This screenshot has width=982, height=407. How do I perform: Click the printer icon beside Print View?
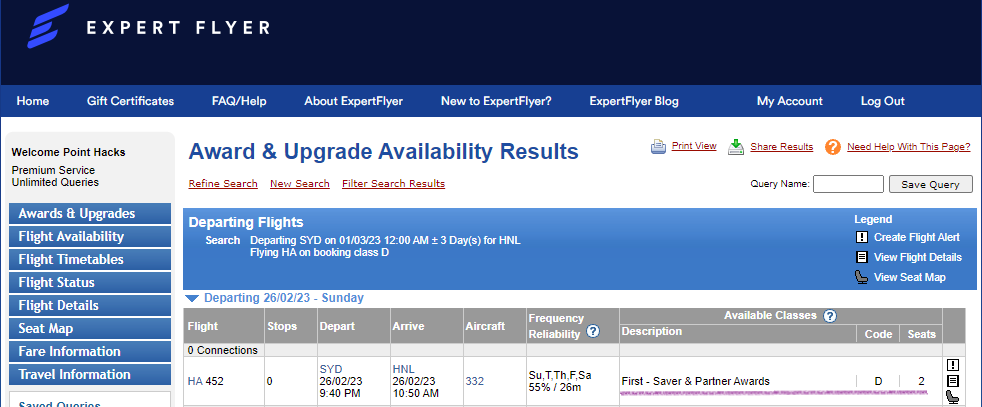(x=658, y=147)
